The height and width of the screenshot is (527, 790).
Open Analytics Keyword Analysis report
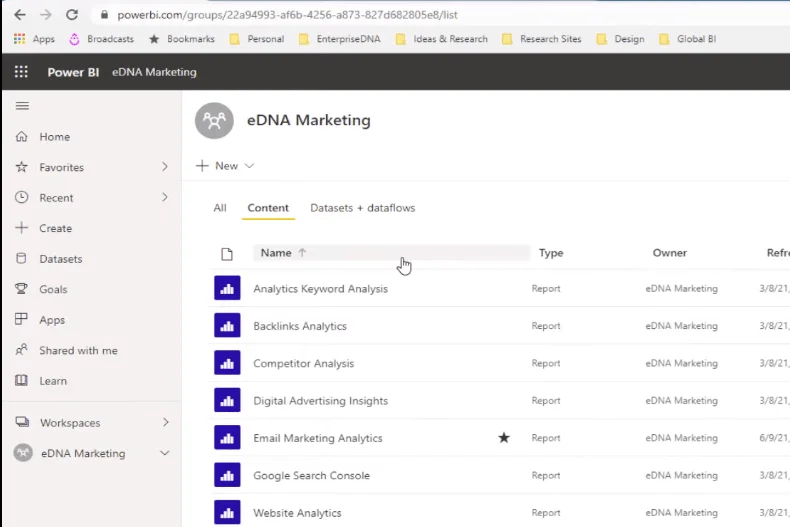click(320, 289)
